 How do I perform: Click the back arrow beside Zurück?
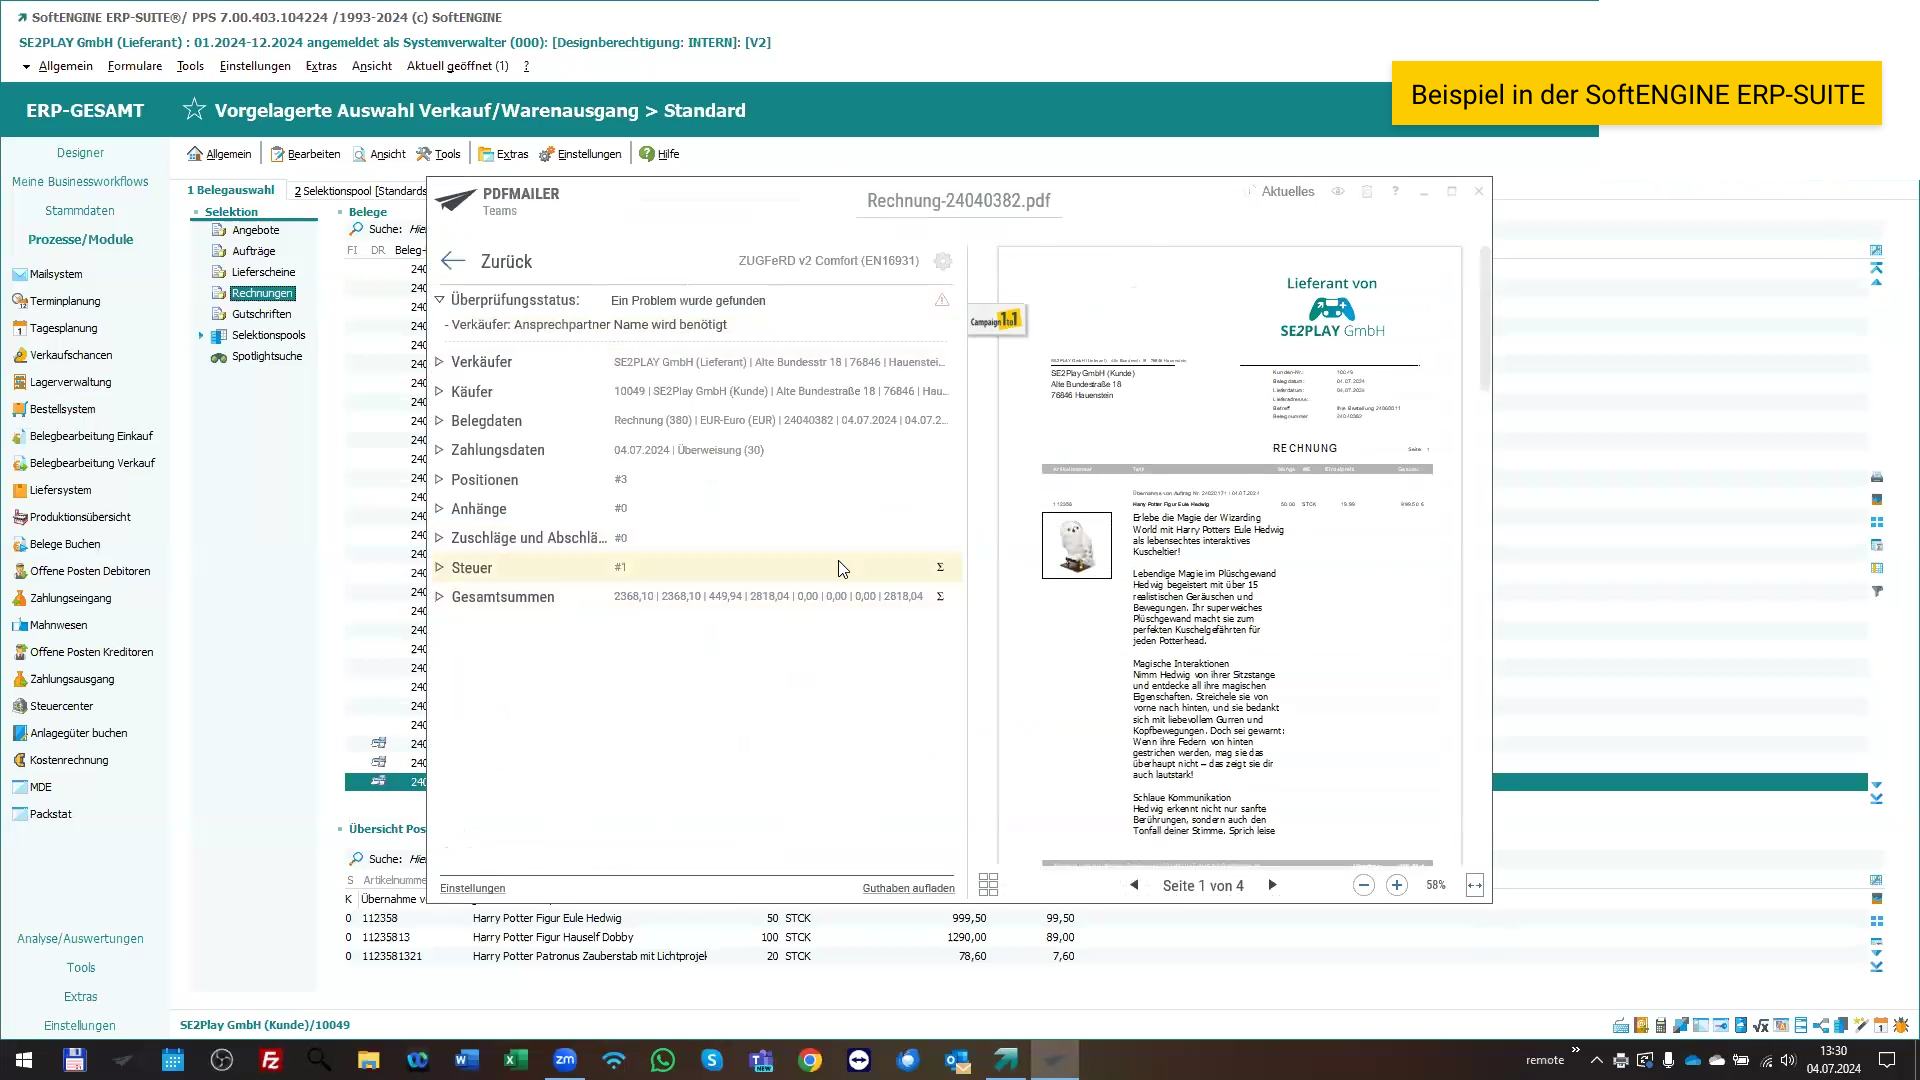pos(453,261)
